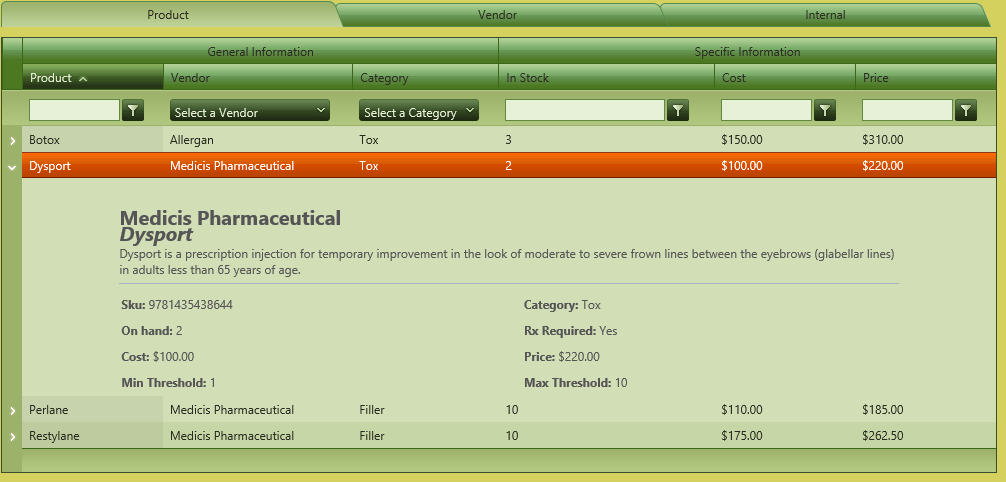Screen dimensions: 1006x482
Task: Expand the Botox row details
Action: pyautogui.click(x=12, y=140)
